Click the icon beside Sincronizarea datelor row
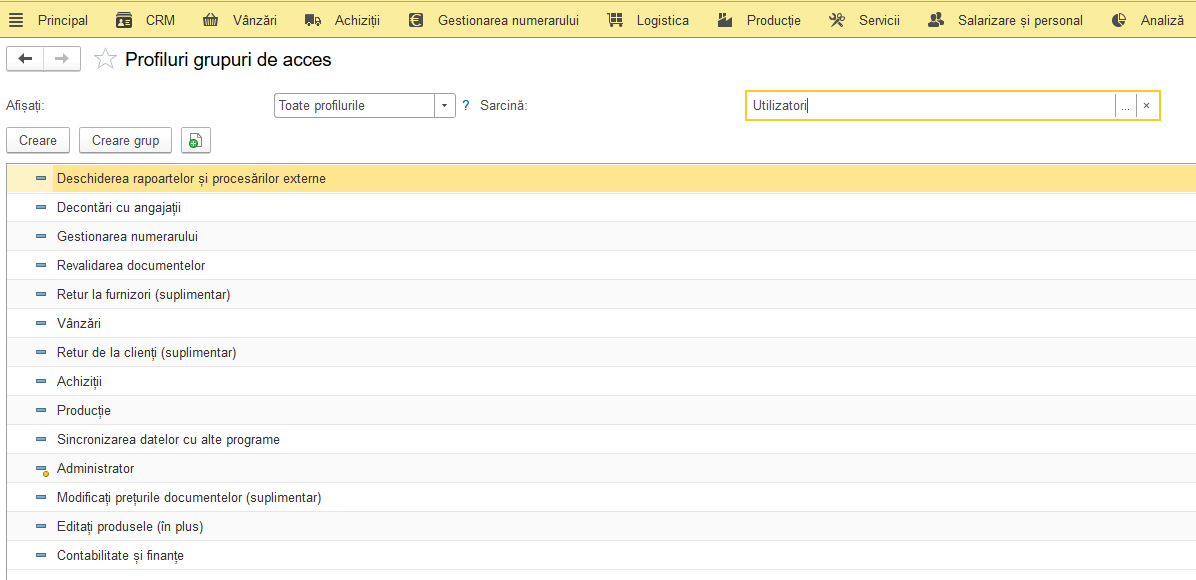 tap(41, 440)
